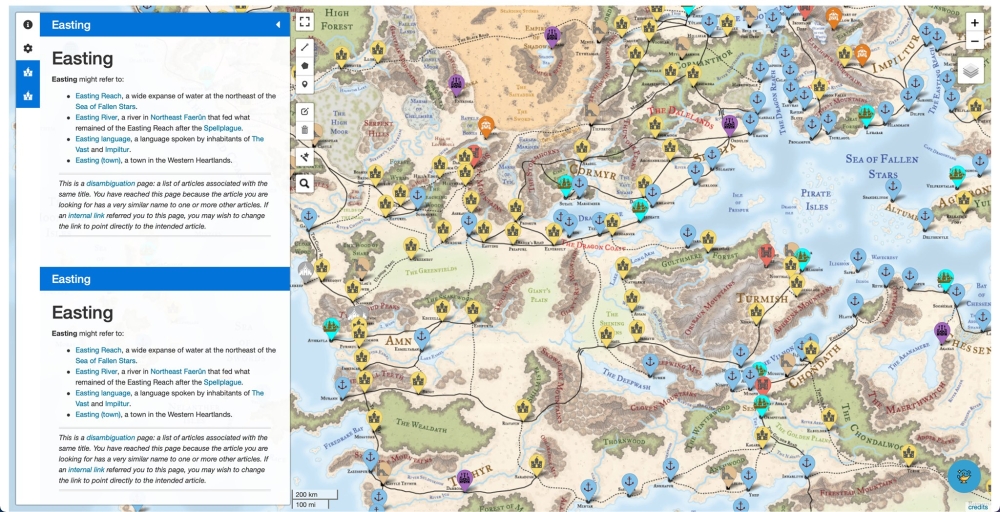Screen dimensions: 1000x512
Task: Activate the edit layers tool
Action: point(305,111)
